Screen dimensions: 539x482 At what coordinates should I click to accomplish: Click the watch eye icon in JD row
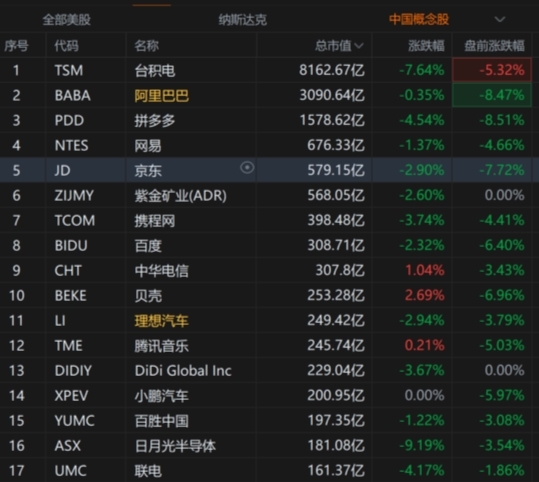[247, 168]
